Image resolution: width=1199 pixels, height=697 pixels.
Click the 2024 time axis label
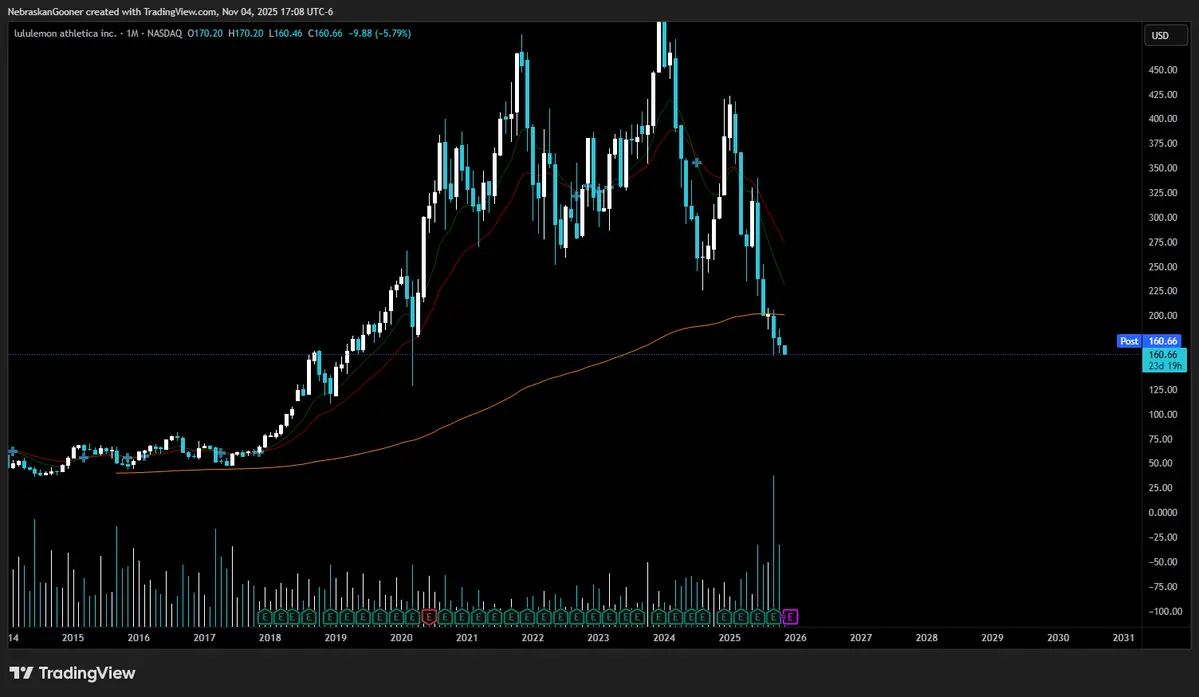664,638
